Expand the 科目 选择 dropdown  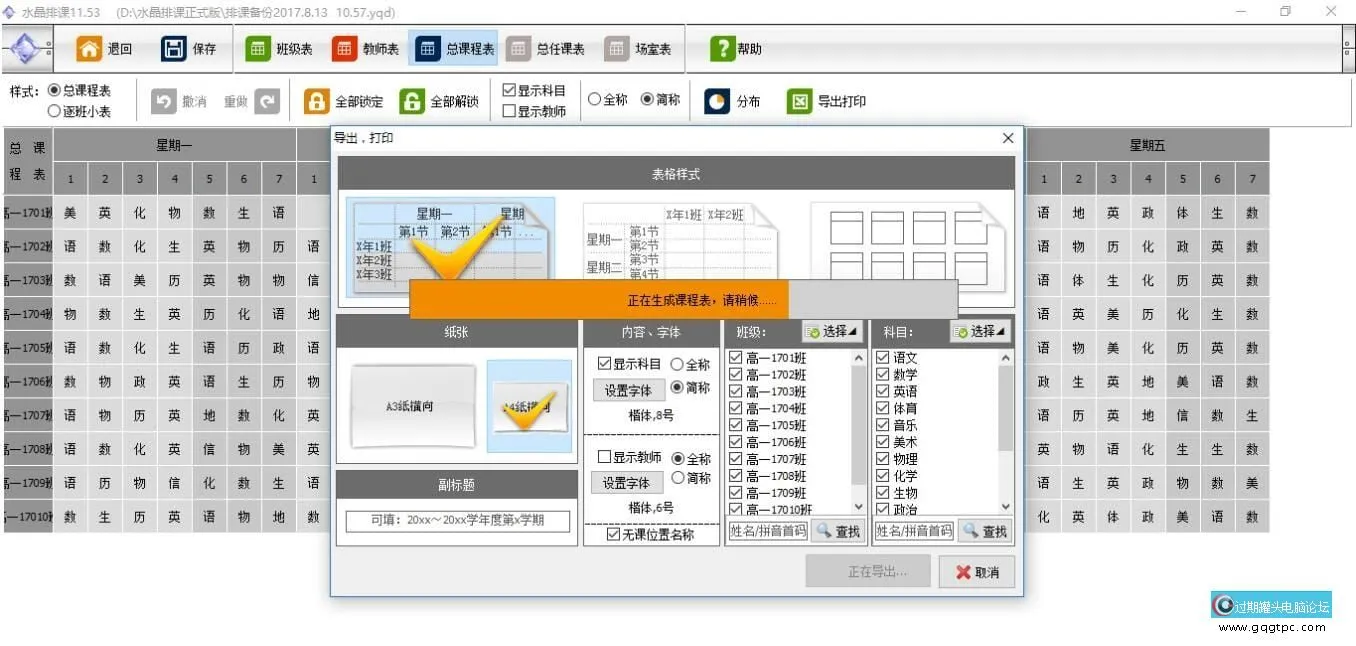(x=980, y=331)
